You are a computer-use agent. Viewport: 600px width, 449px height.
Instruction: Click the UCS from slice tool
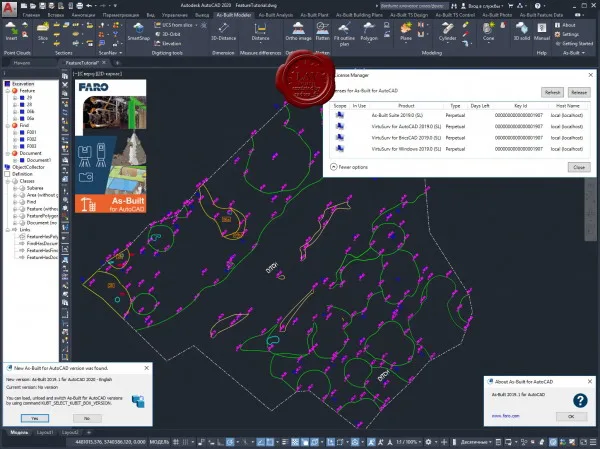click(174, 25)
